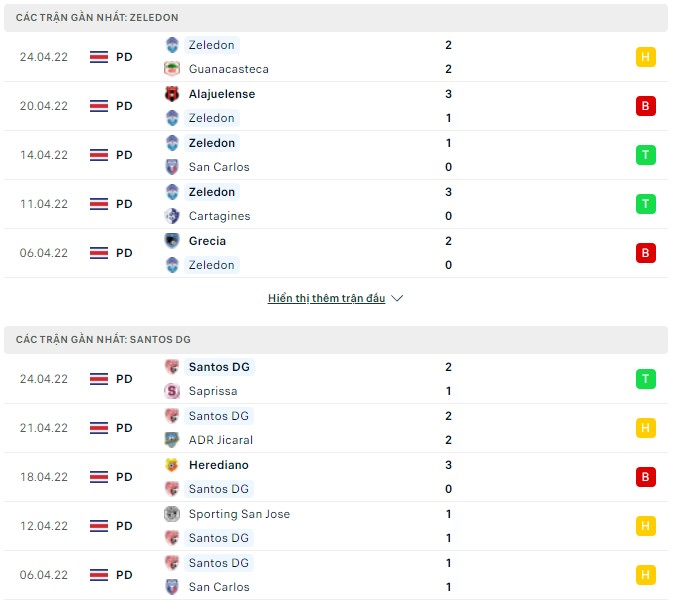The image size is (673, 604).
Task: Click green T badge for Santos DG vs Saprissa
Action: 645,379
